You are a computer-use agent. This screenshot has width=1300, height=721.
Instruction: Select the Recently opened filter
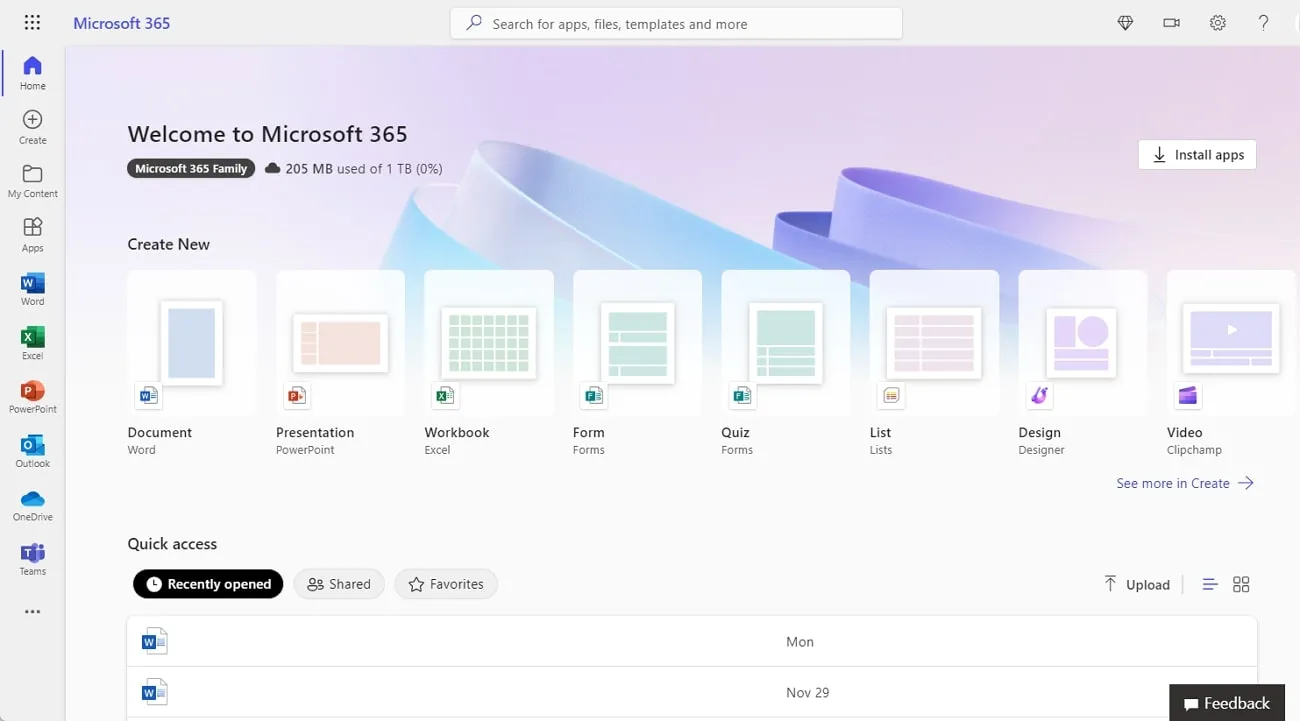pyautogui.click(x=207, y=583)
